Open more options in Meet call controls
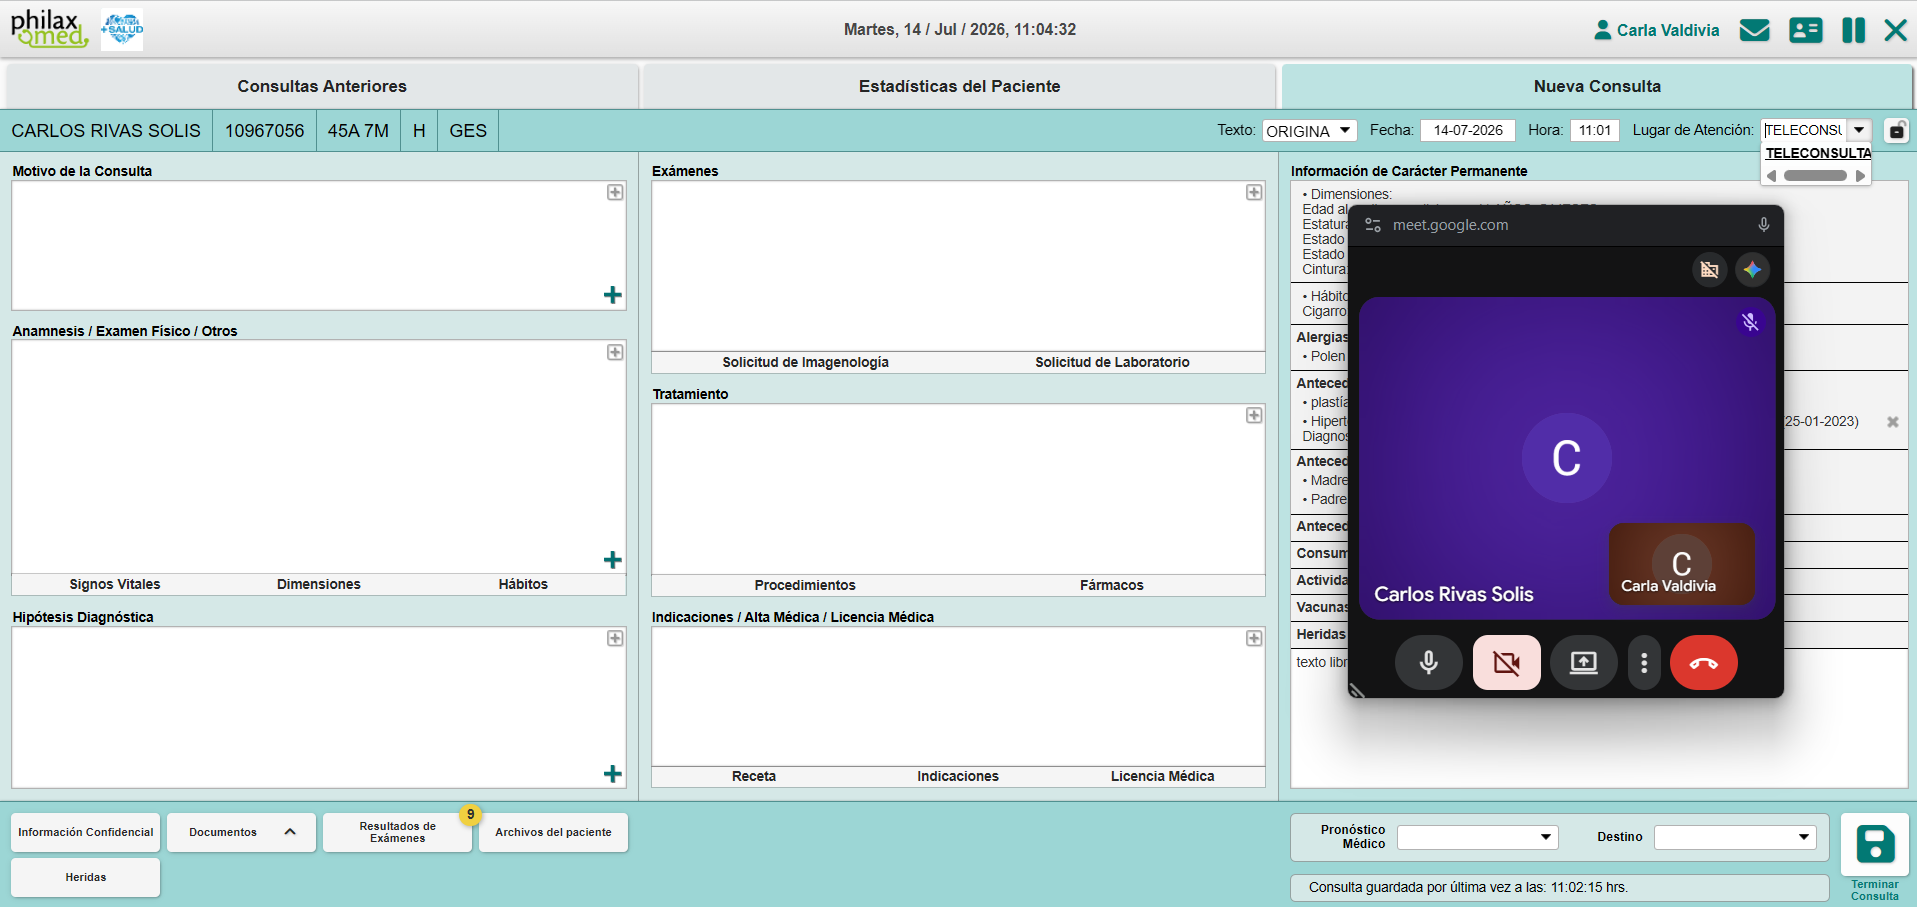The width and height of the screenshot is (1917, 907). 1644,662
